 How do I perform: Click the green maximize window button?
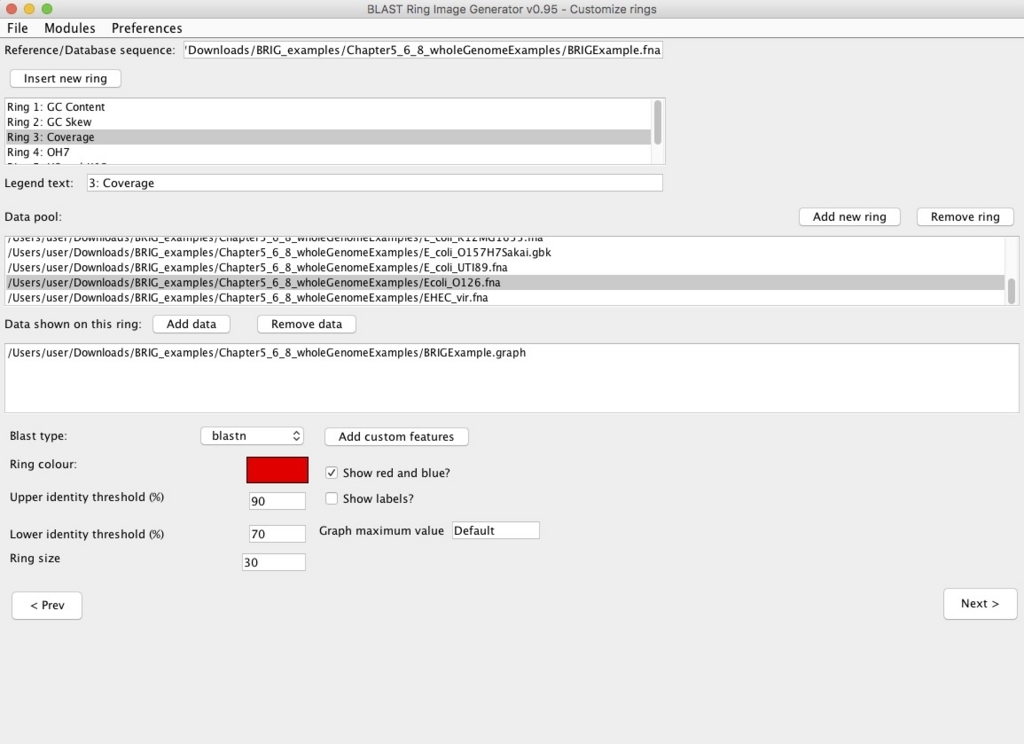click(x=47, y=9)
